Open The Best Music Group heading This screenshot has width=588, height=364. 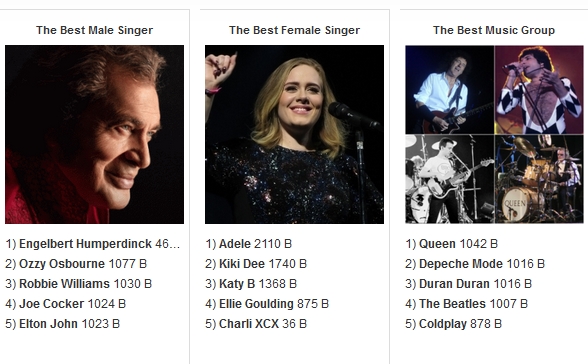point(494,30)
